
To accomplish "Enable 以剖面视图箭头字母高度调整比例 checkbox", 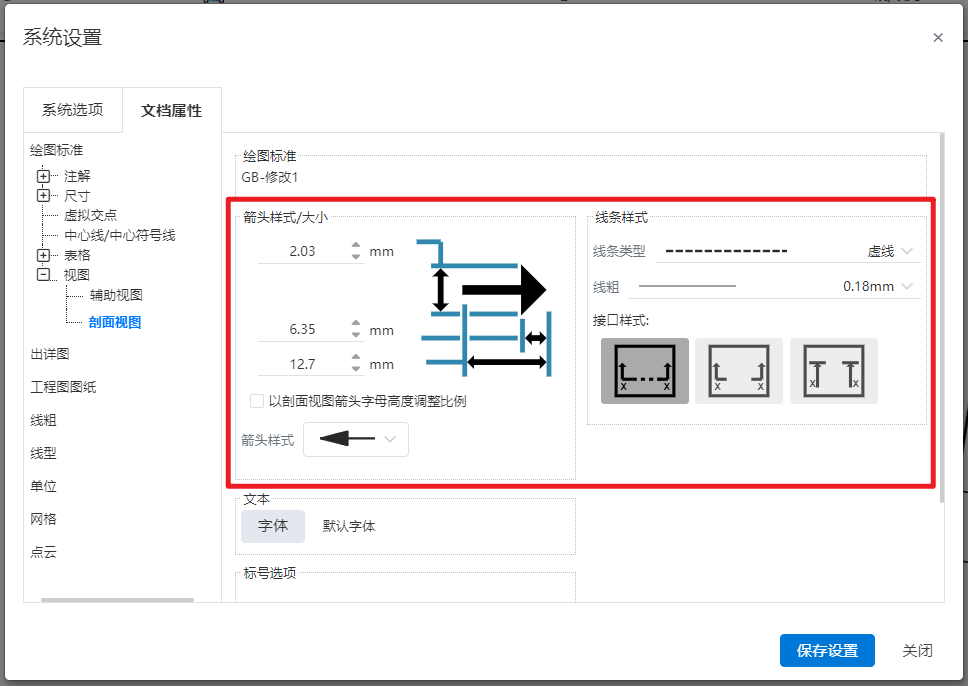I will (257, 402).
